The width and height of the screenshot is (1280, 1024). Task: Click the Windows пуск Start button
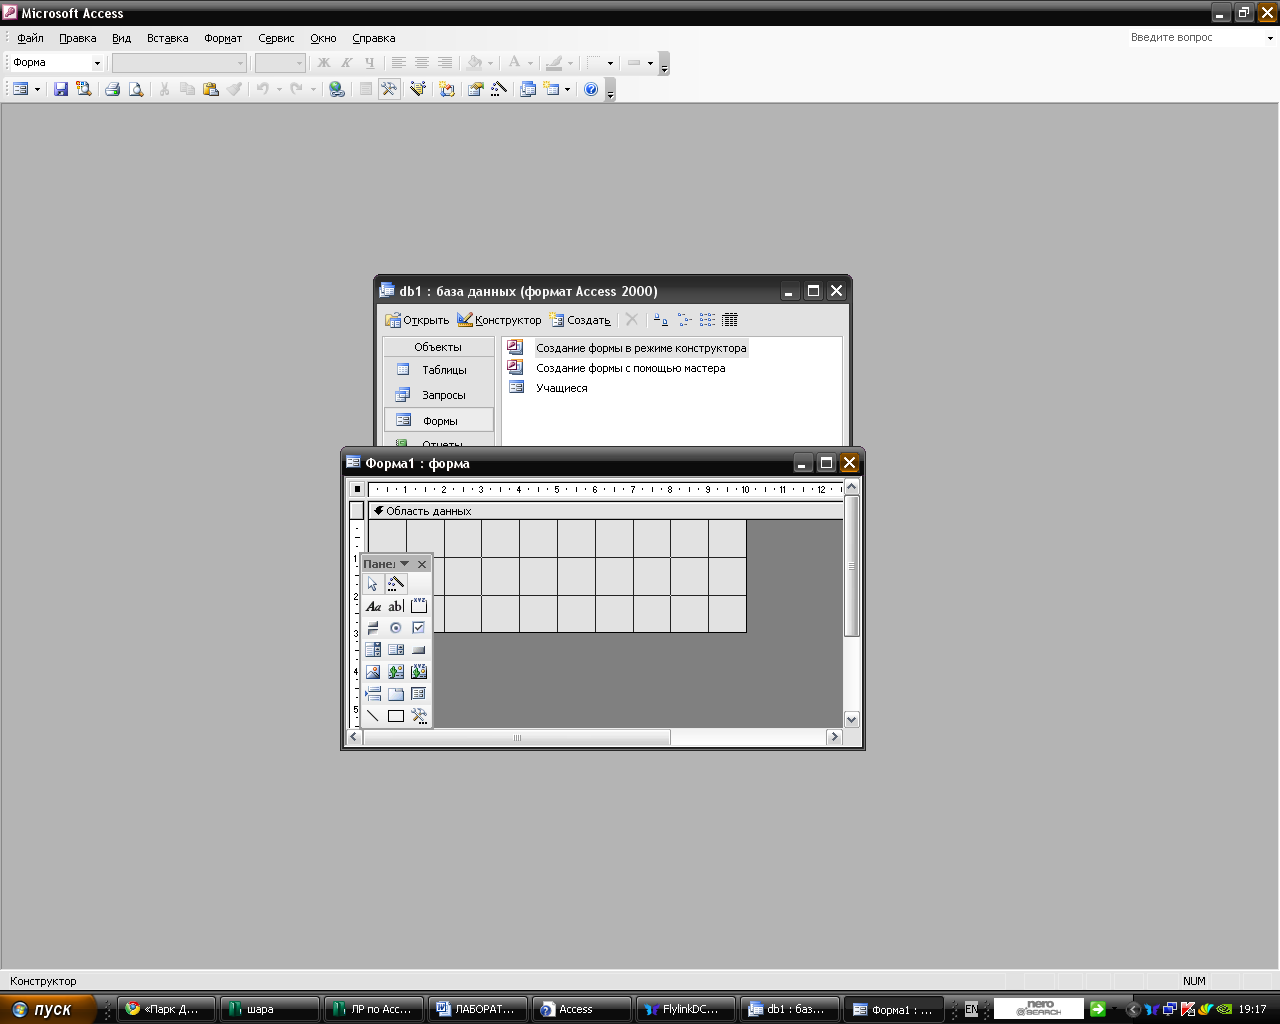[48, 1009]
